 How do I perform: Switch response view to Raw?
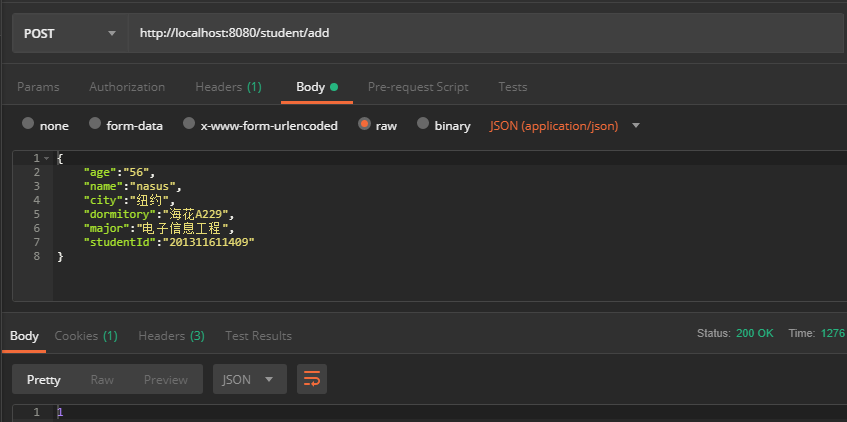(102, 379)
